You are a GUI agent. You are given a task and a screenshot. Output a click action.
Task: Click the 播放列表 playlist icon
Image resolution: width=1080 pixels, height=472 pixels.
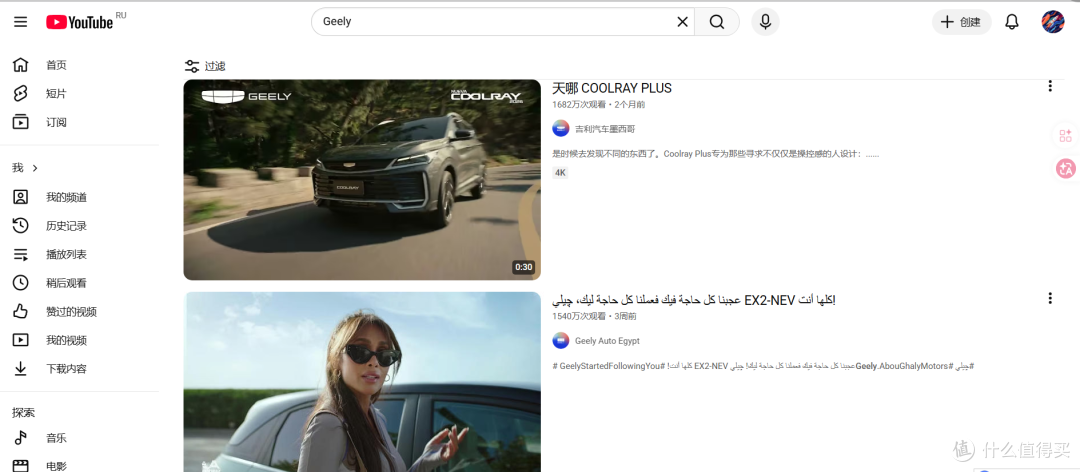tap(21, 255)
